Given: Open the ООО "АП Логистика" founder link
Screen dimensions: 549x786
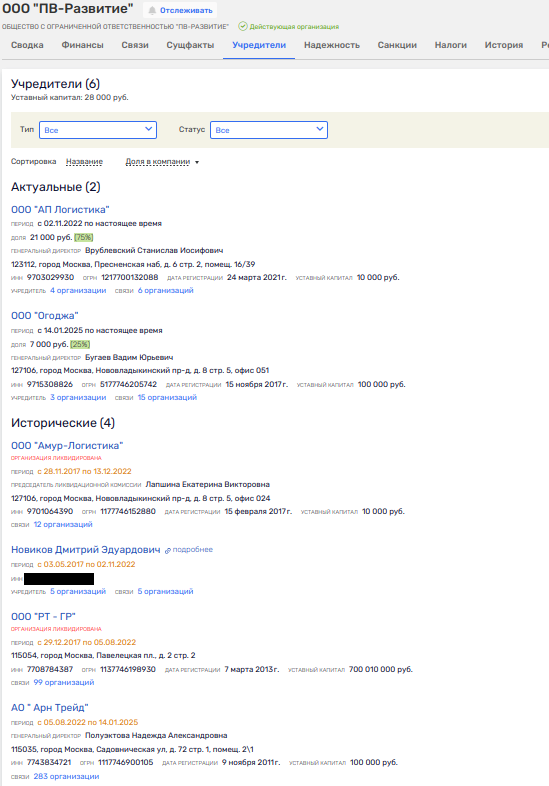Looking at the screenshot, I should [60, 210].
